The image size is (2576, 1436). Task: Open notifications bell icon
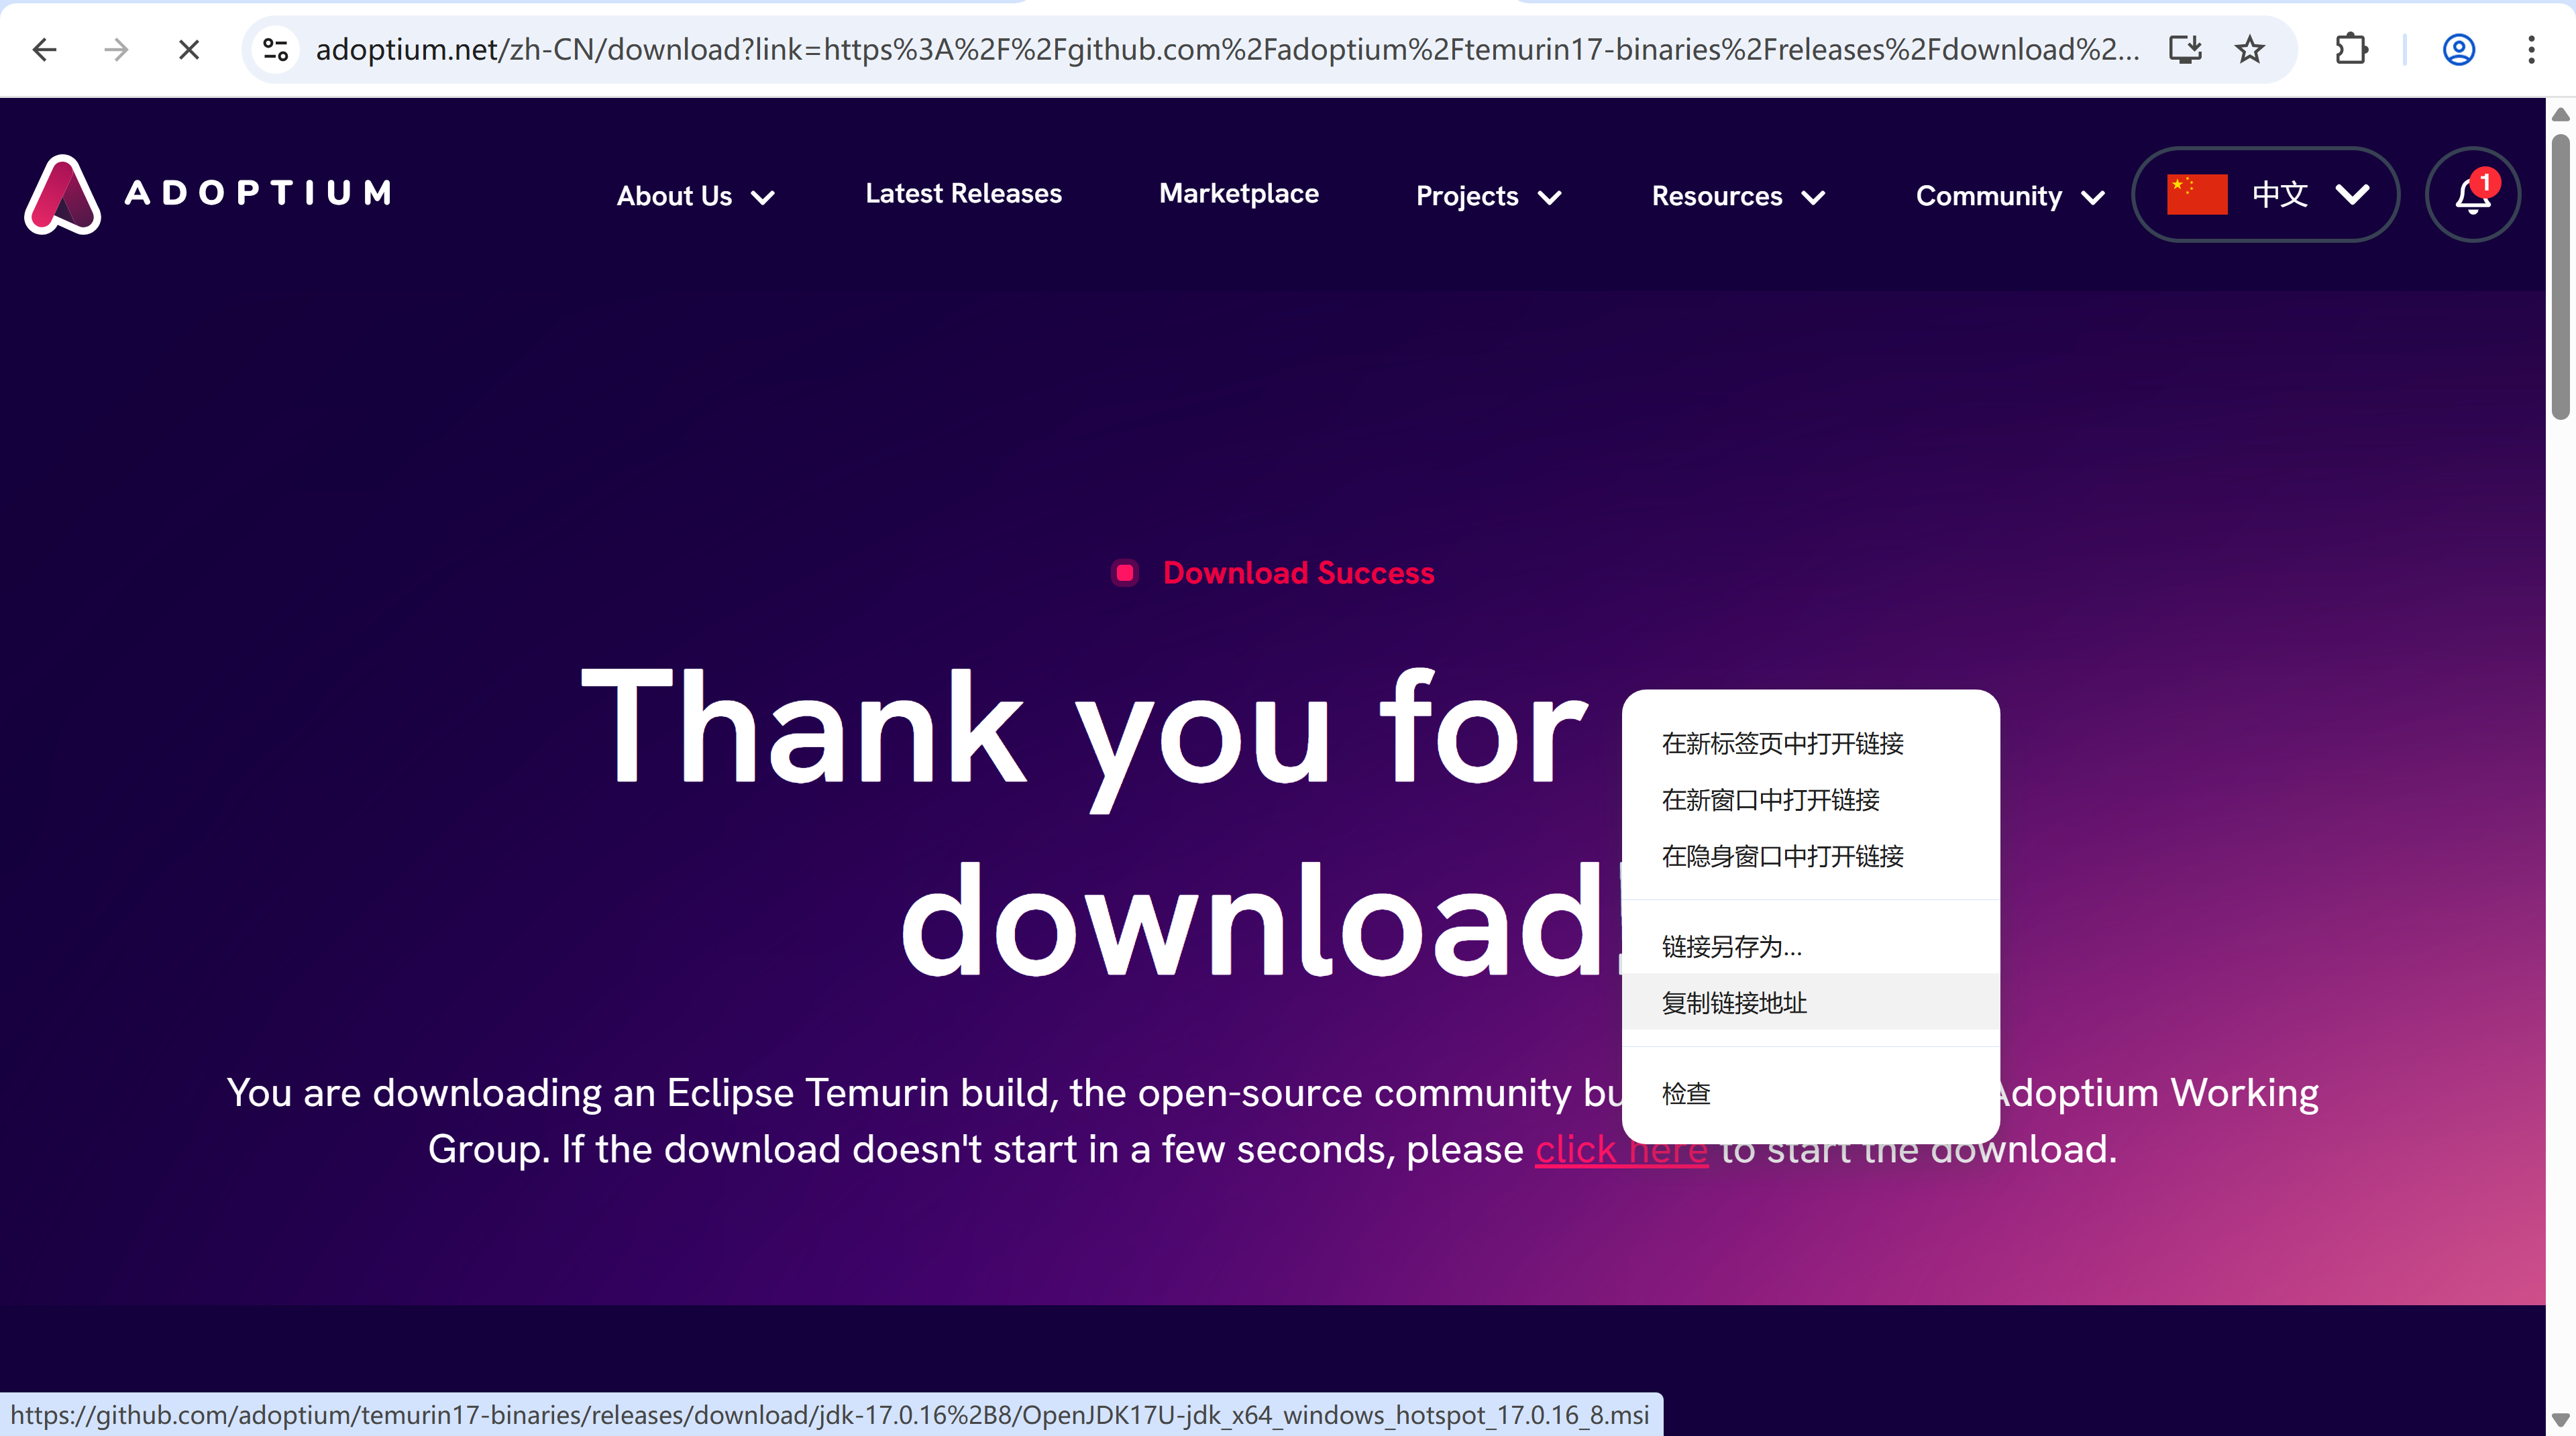(x=2473, y=194)
